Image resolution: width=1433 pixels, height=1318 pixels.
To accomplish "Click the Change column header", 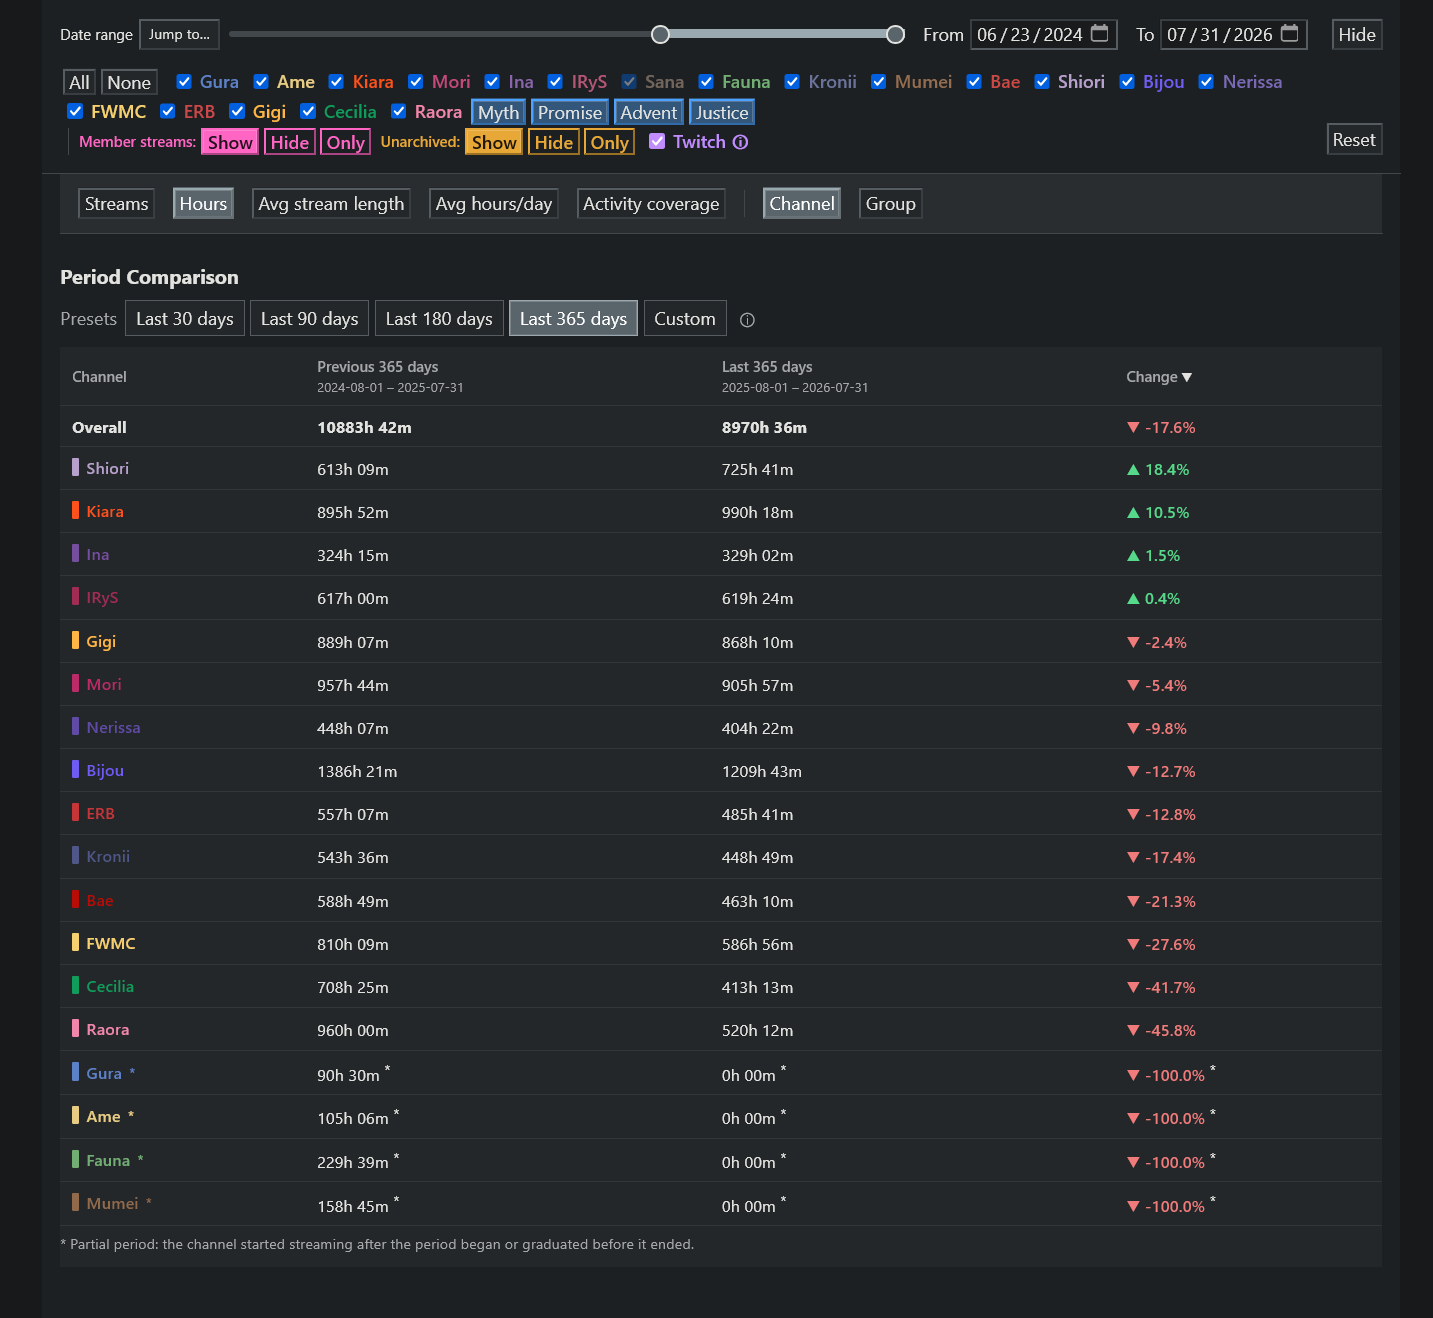I will click(x=1159, y=377).
